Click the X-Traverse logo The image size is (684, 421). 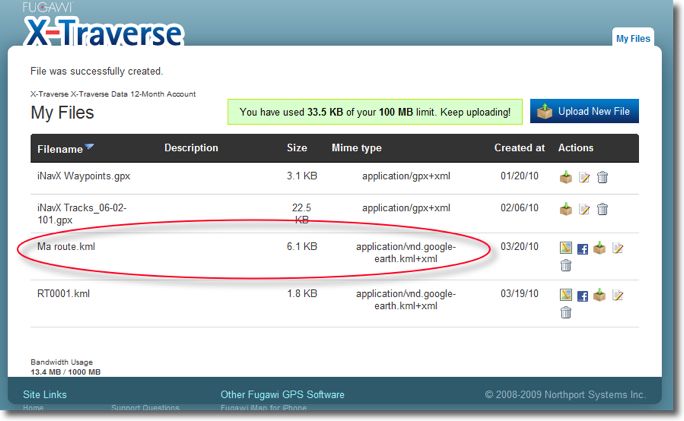103,31
